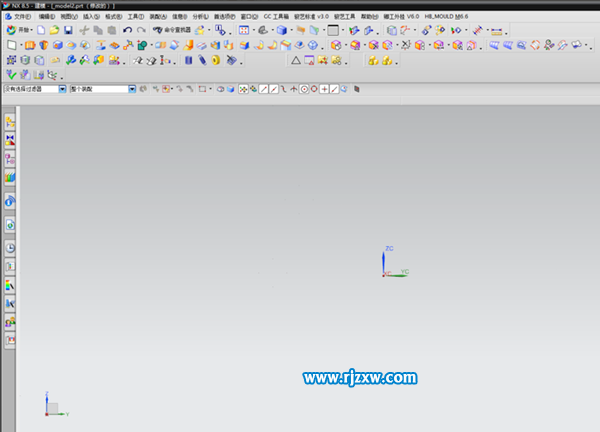This screenshot has width=600, height=432.
Task: Toggle the Mid Point snap option
Action: [274, 89]
